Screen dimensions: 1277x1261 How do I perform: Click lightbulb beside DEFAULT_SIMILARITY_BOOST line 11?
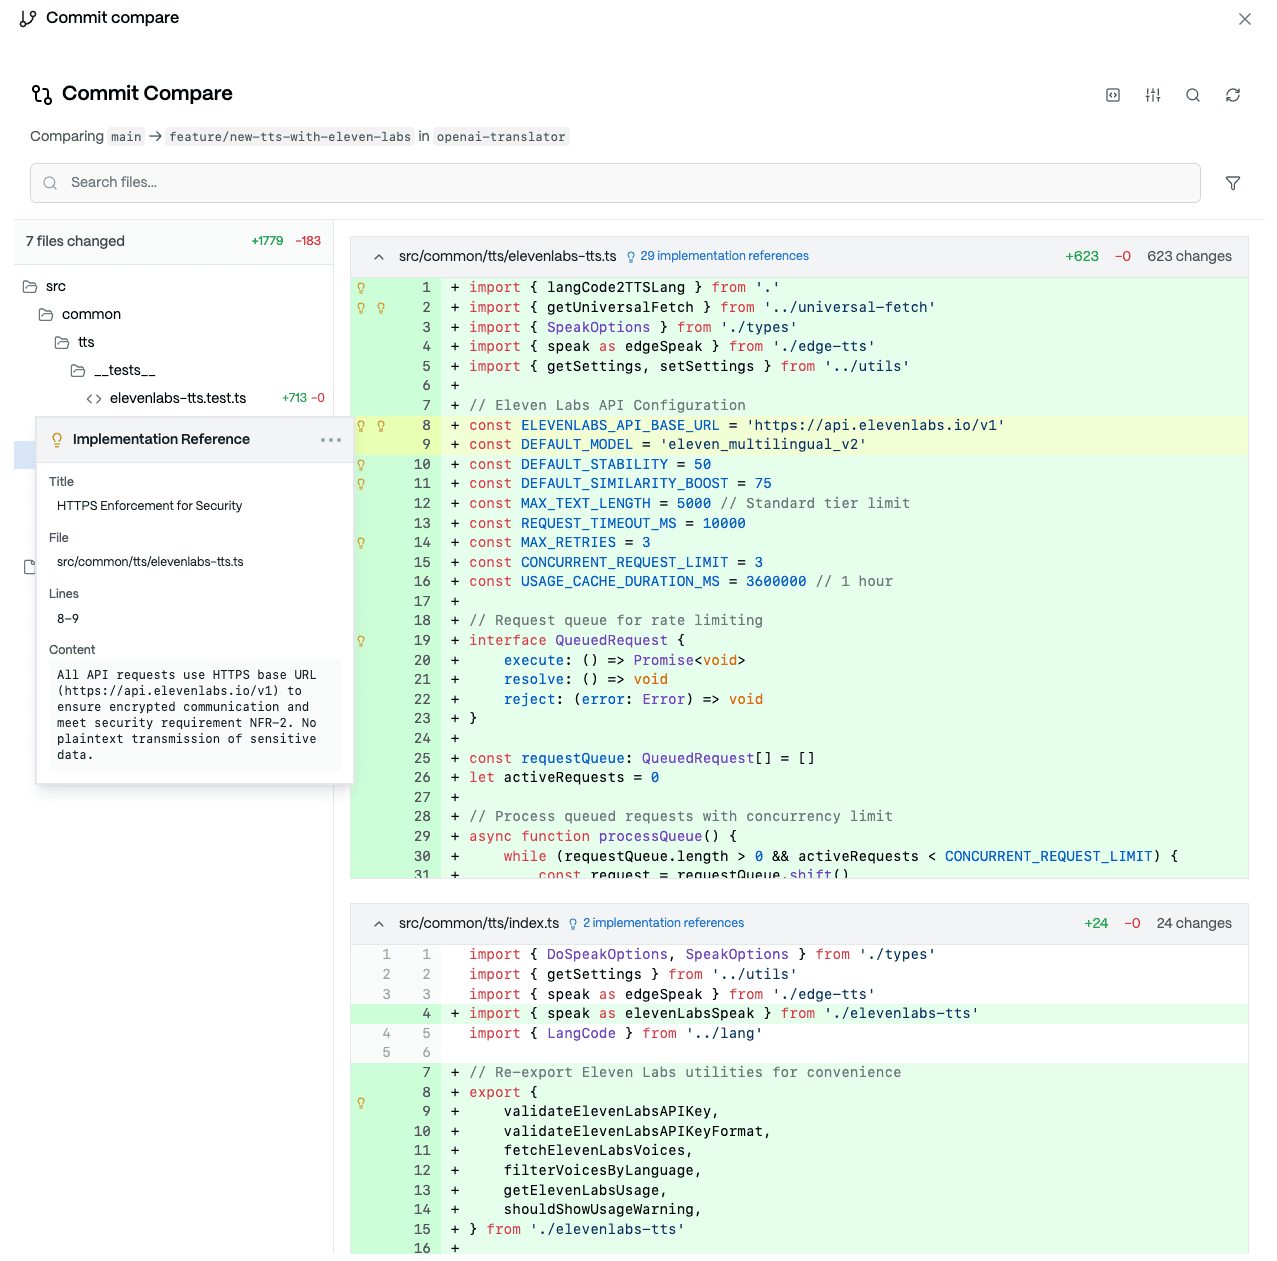pyautogui.click(x=361, y=484)
